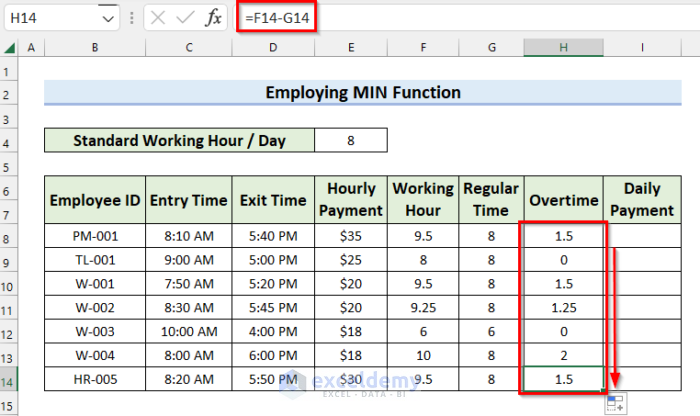
Task: Select employee cell W-002
Action: click(x=95, y=308)
